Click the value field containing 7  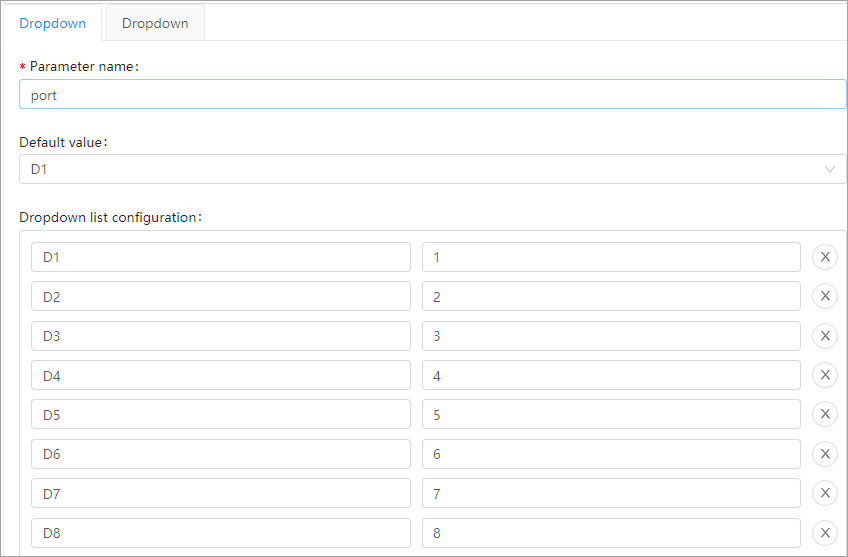(610, 493)
